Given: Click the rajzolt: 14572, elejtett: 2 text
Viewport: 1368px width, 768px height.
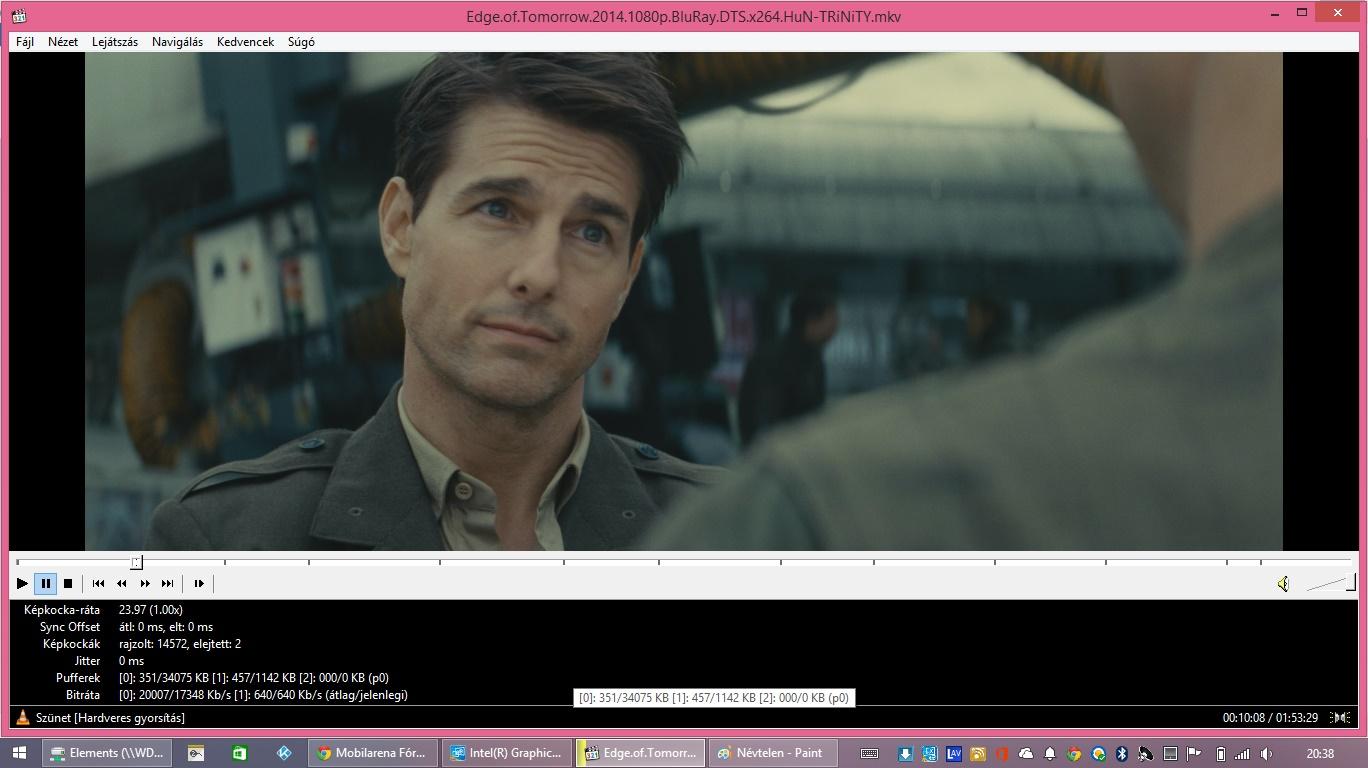Looking at the screenshot, I should pos(179,644).
